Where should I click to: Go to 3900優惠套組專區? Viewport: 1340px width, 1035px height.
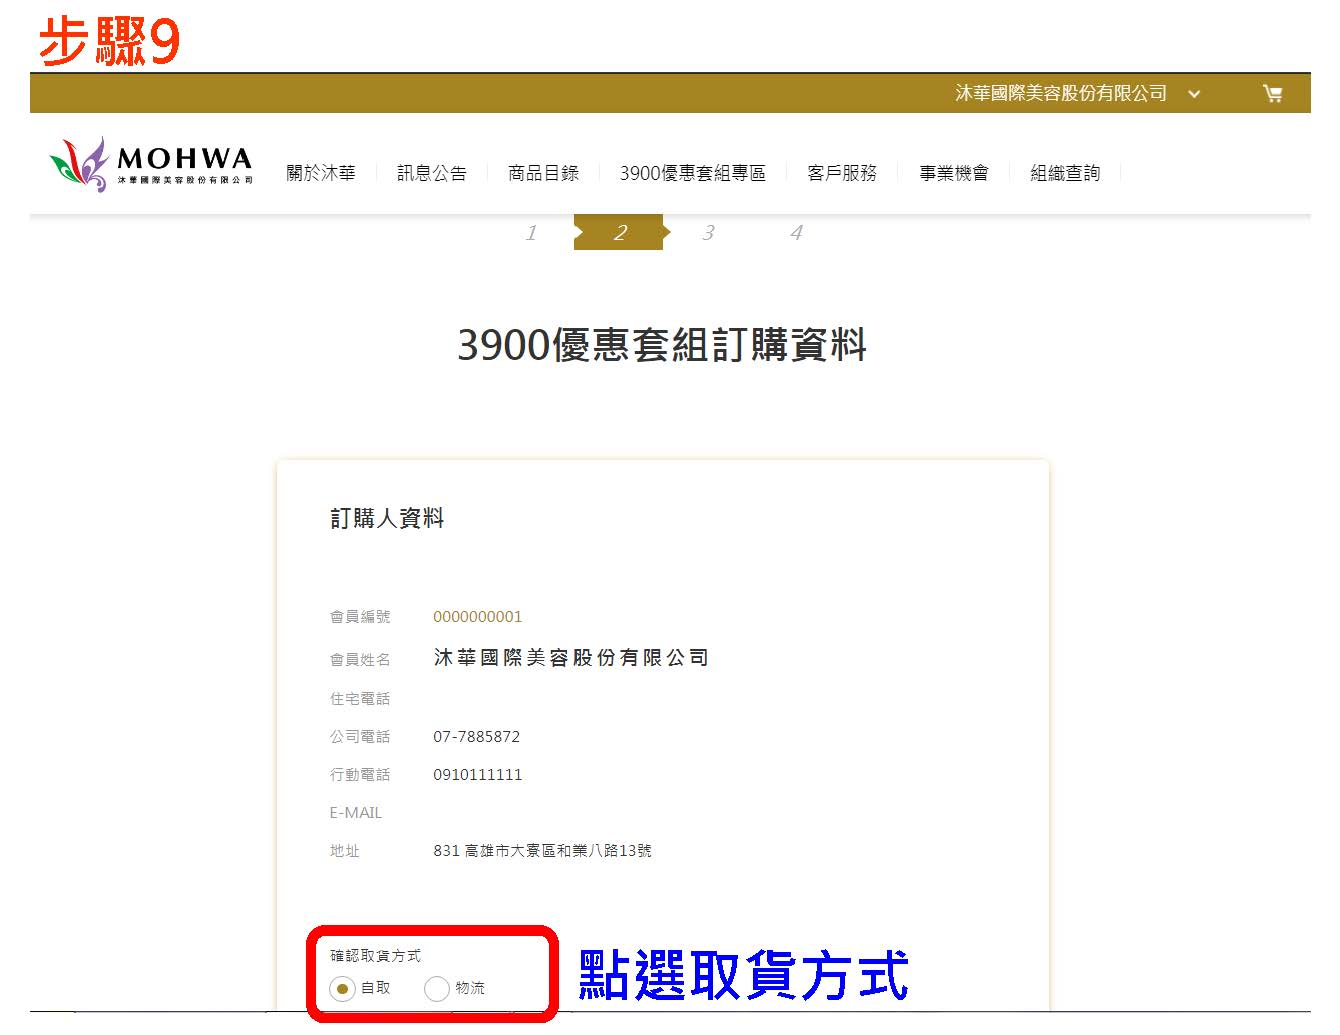tap(692, 173)
